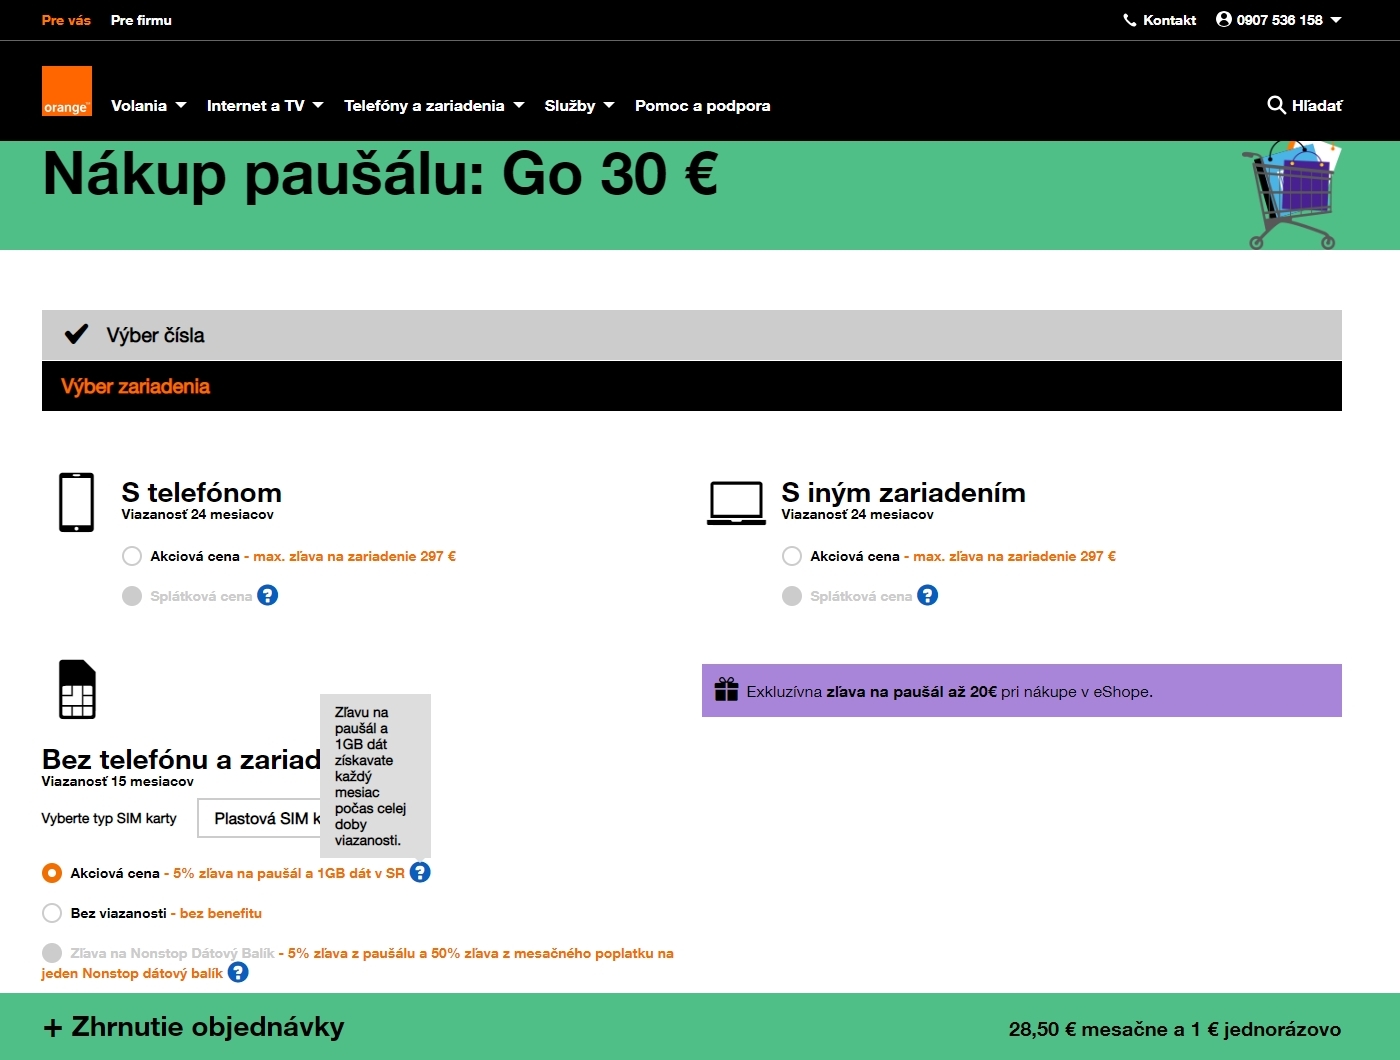
Task: Open the Plastová SIM karta dropdown
Action: pos(259,818)
